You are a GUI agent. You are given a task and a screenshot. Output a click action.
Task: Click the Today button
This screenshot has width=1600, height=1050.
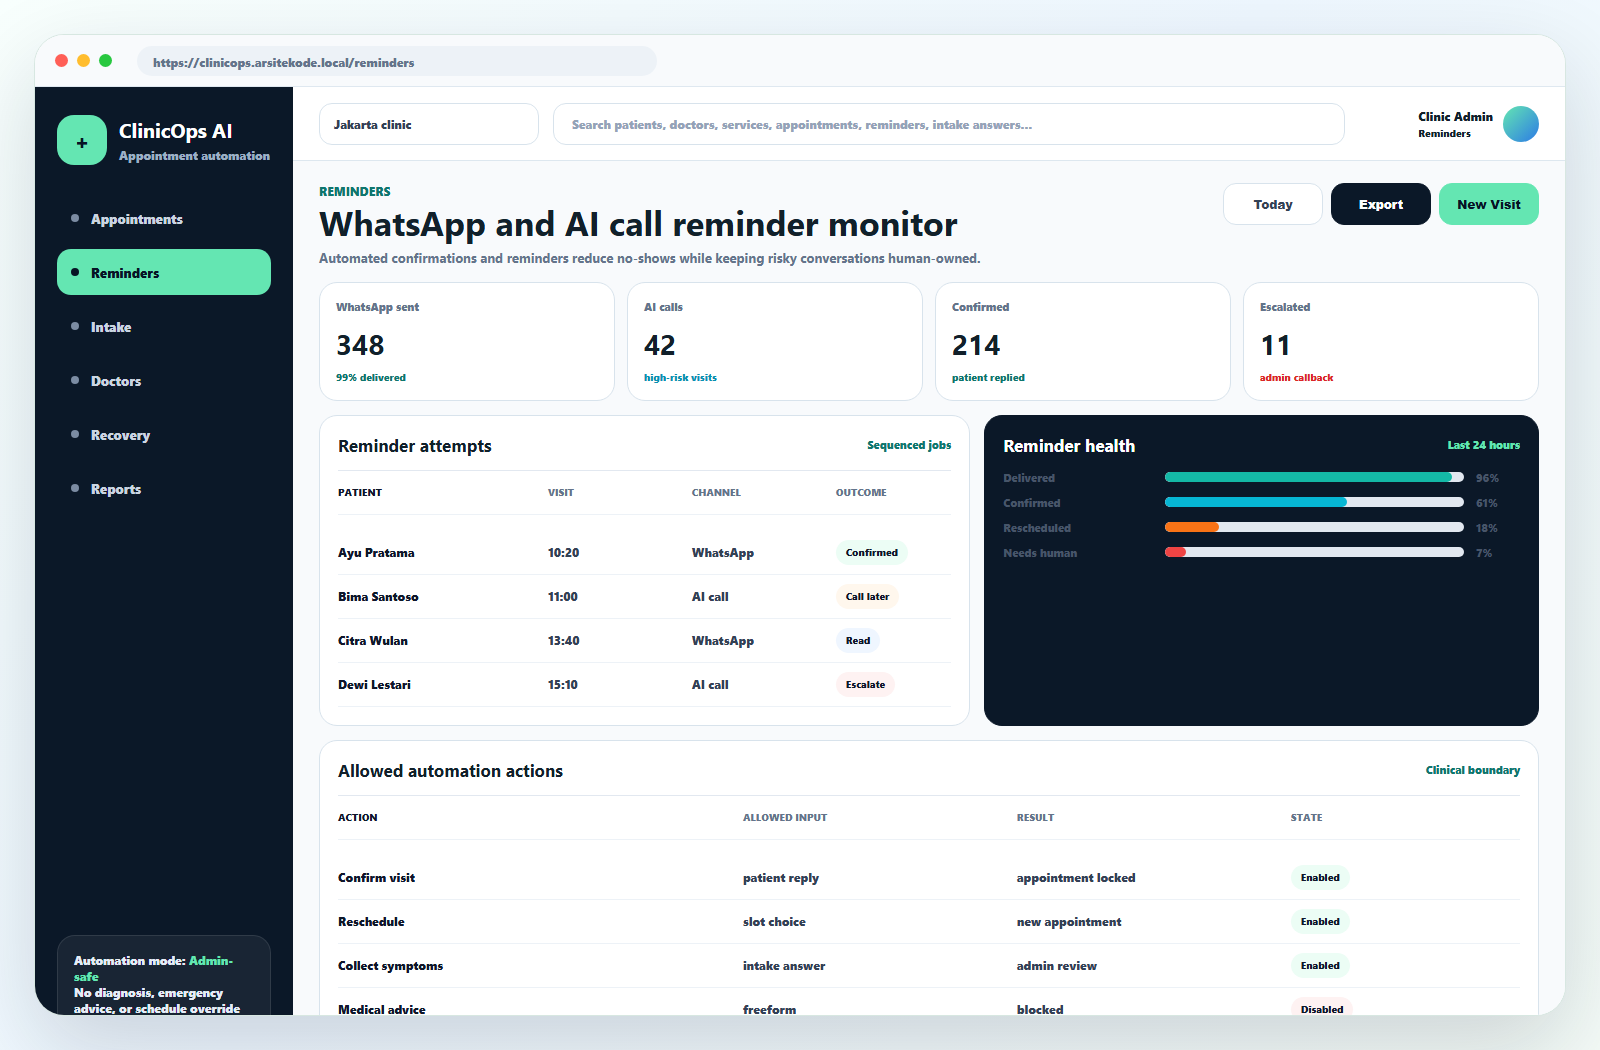coord(1273,204)
